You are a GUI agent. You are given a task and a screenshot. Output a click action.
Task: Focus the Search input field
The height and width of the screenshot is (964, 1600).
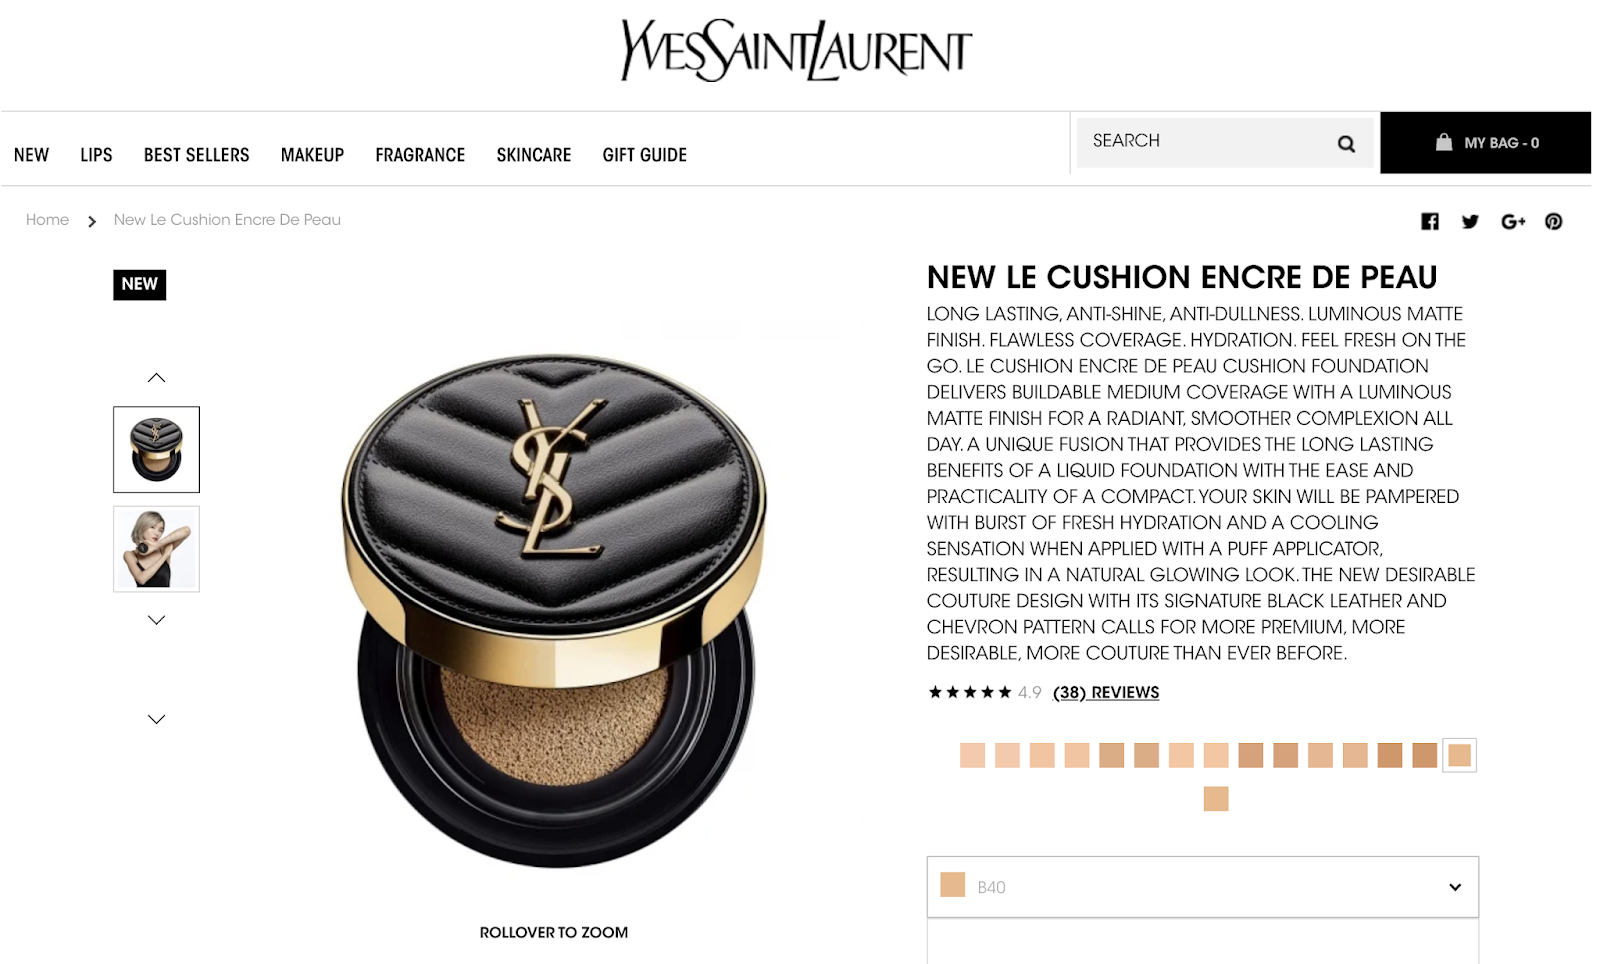pyautogui.click(x=1205, y=142)
